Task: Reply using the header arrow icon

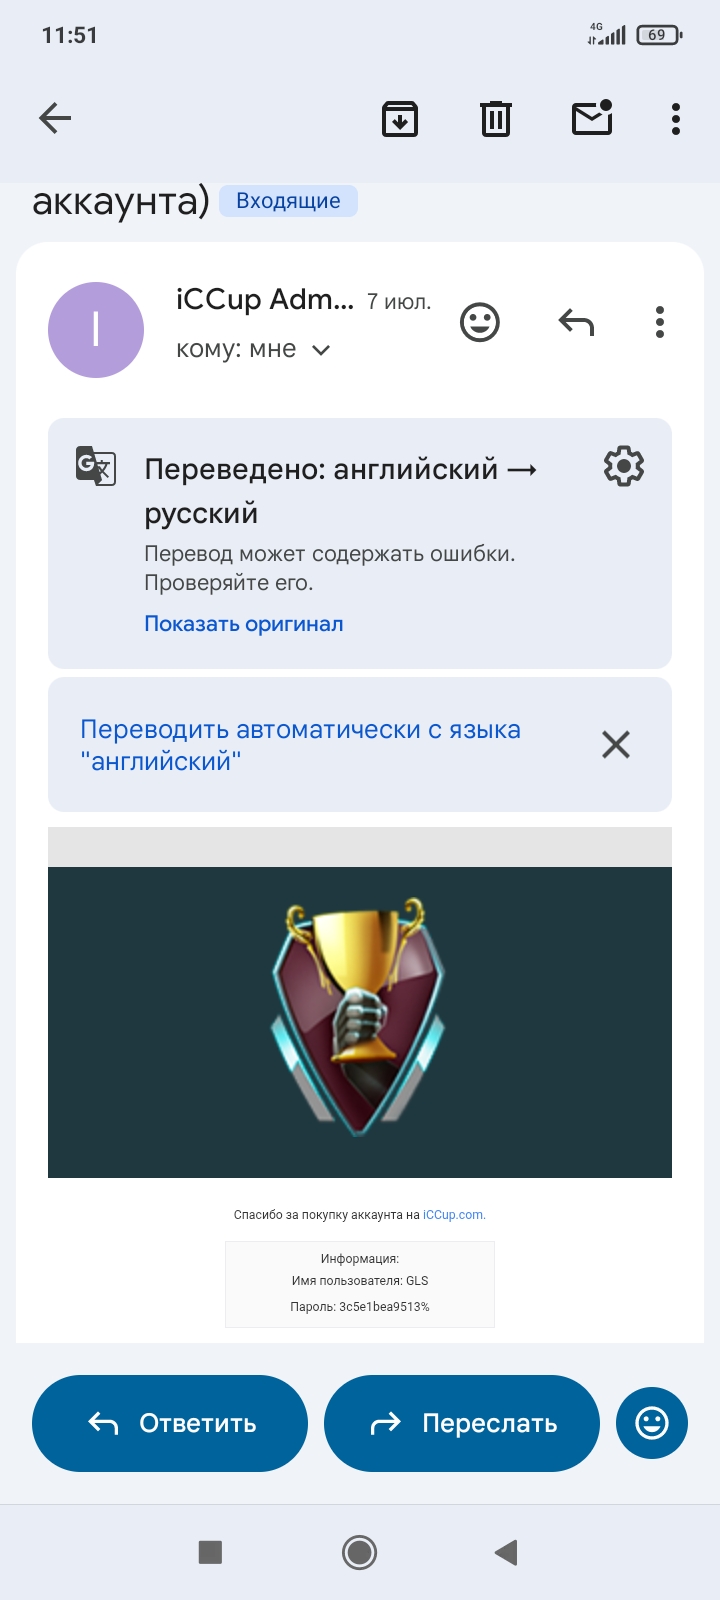Action: click(576, 322)
